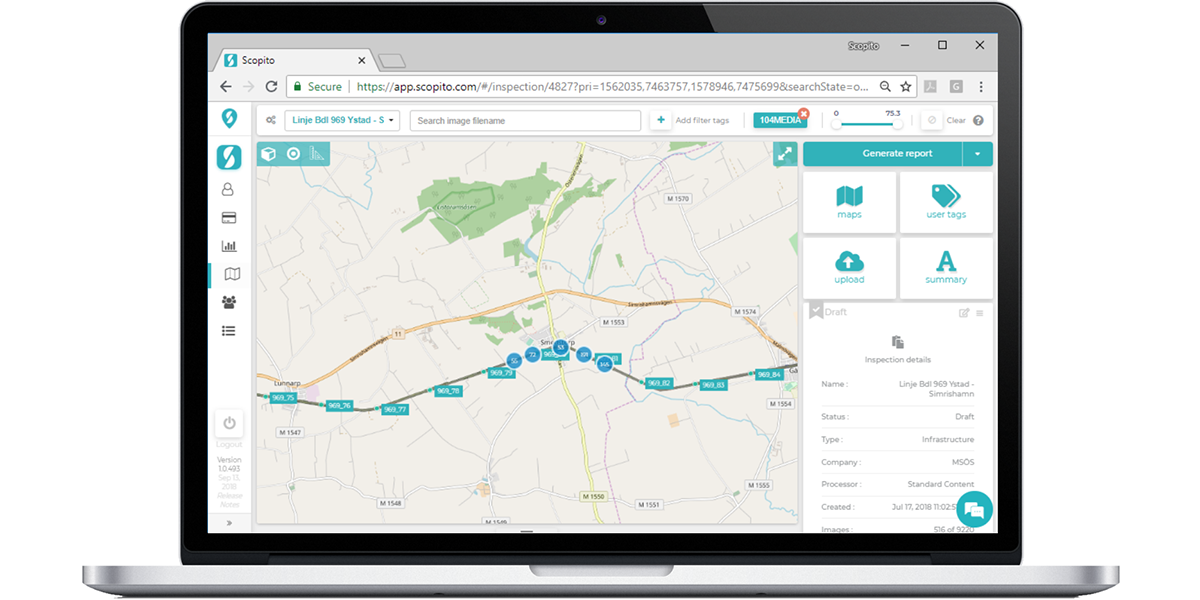Remove the 104MEDIA filter tag
This screenshot has height=600, width=1200.
803,114
